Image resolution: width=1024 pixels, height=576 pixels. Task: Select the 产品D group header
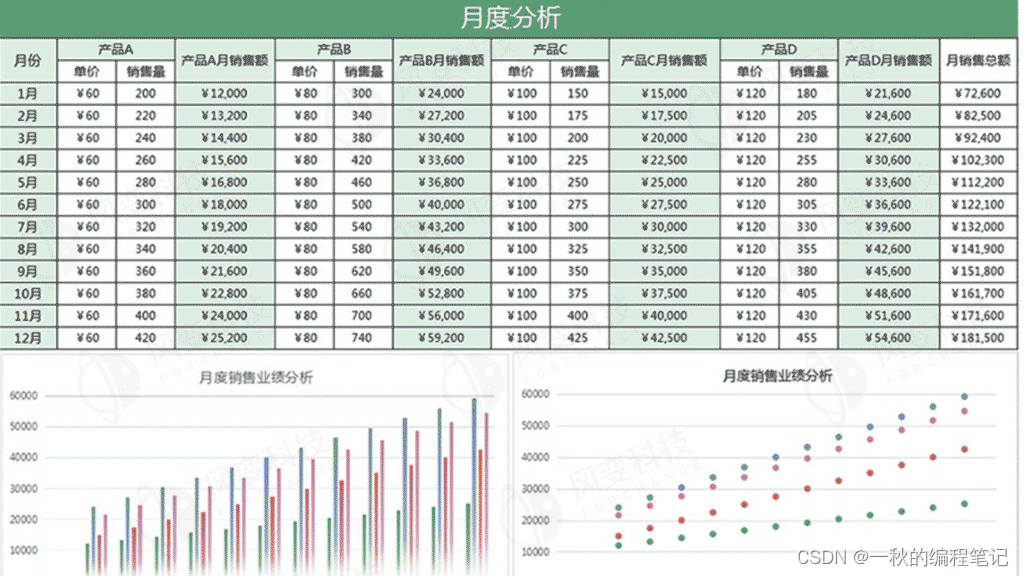click(x=778, y=50)
